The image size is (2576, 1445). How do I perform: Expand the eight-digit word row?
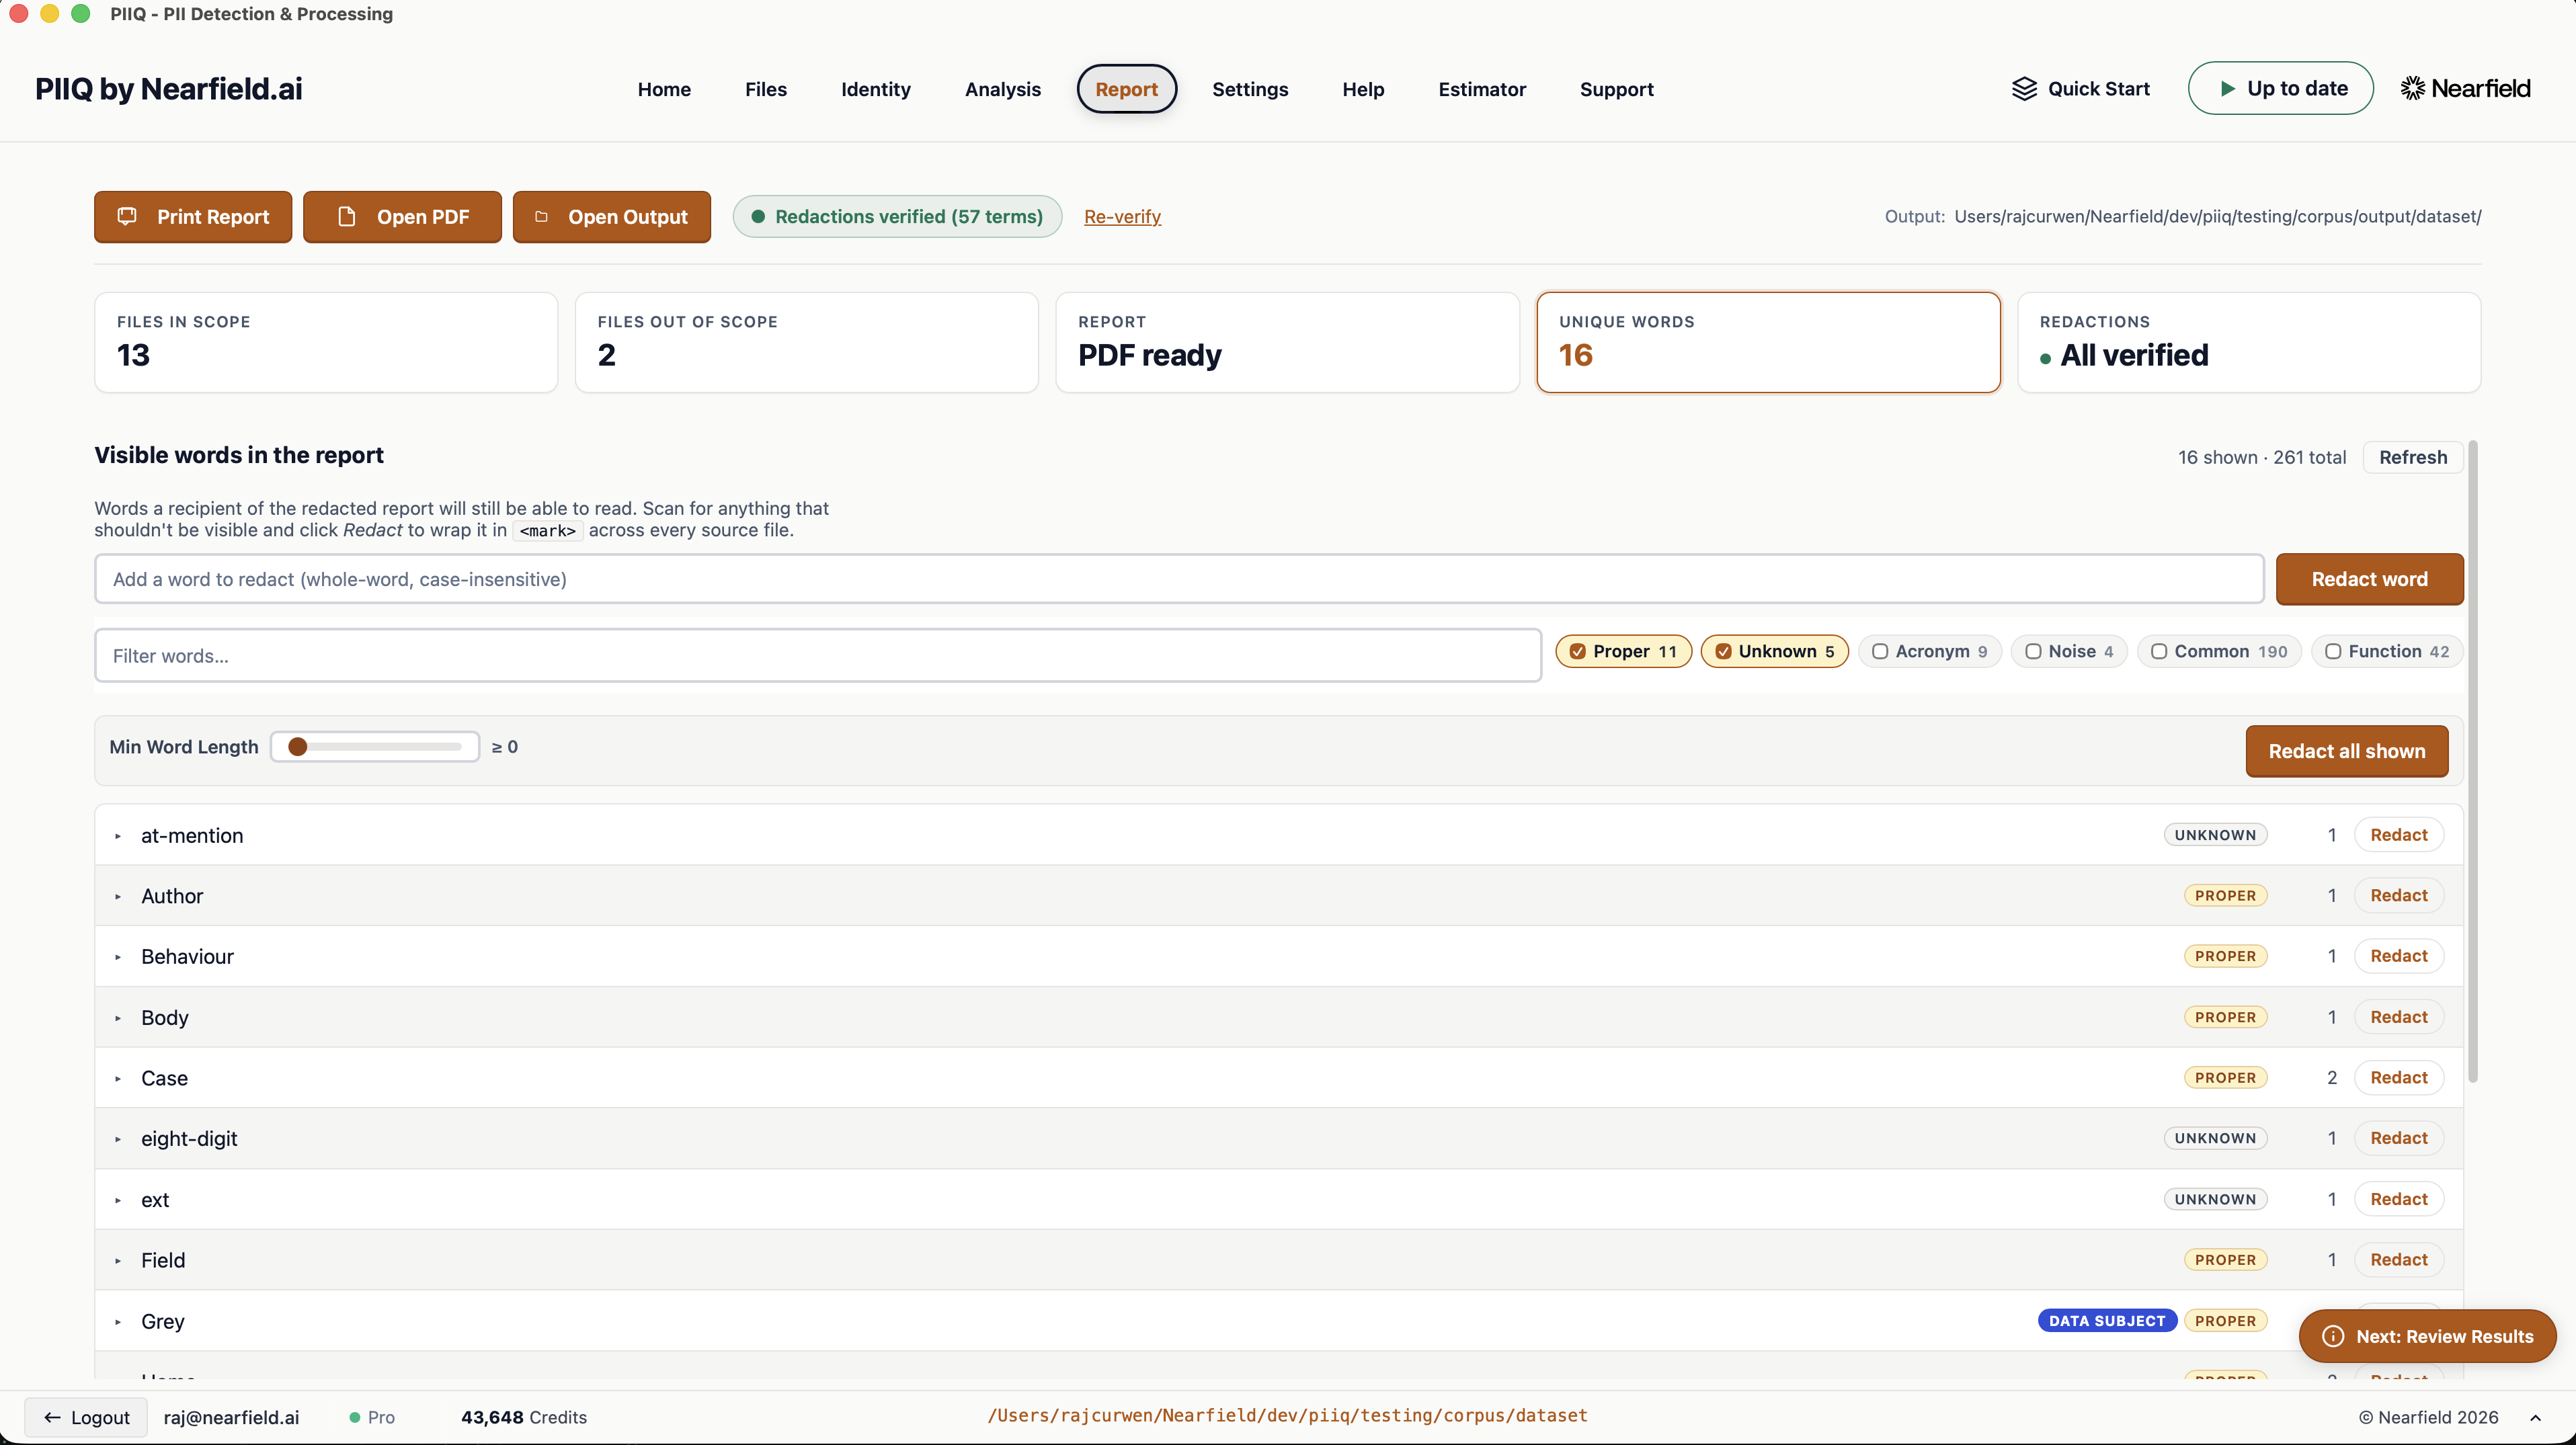pos(118,1139)
